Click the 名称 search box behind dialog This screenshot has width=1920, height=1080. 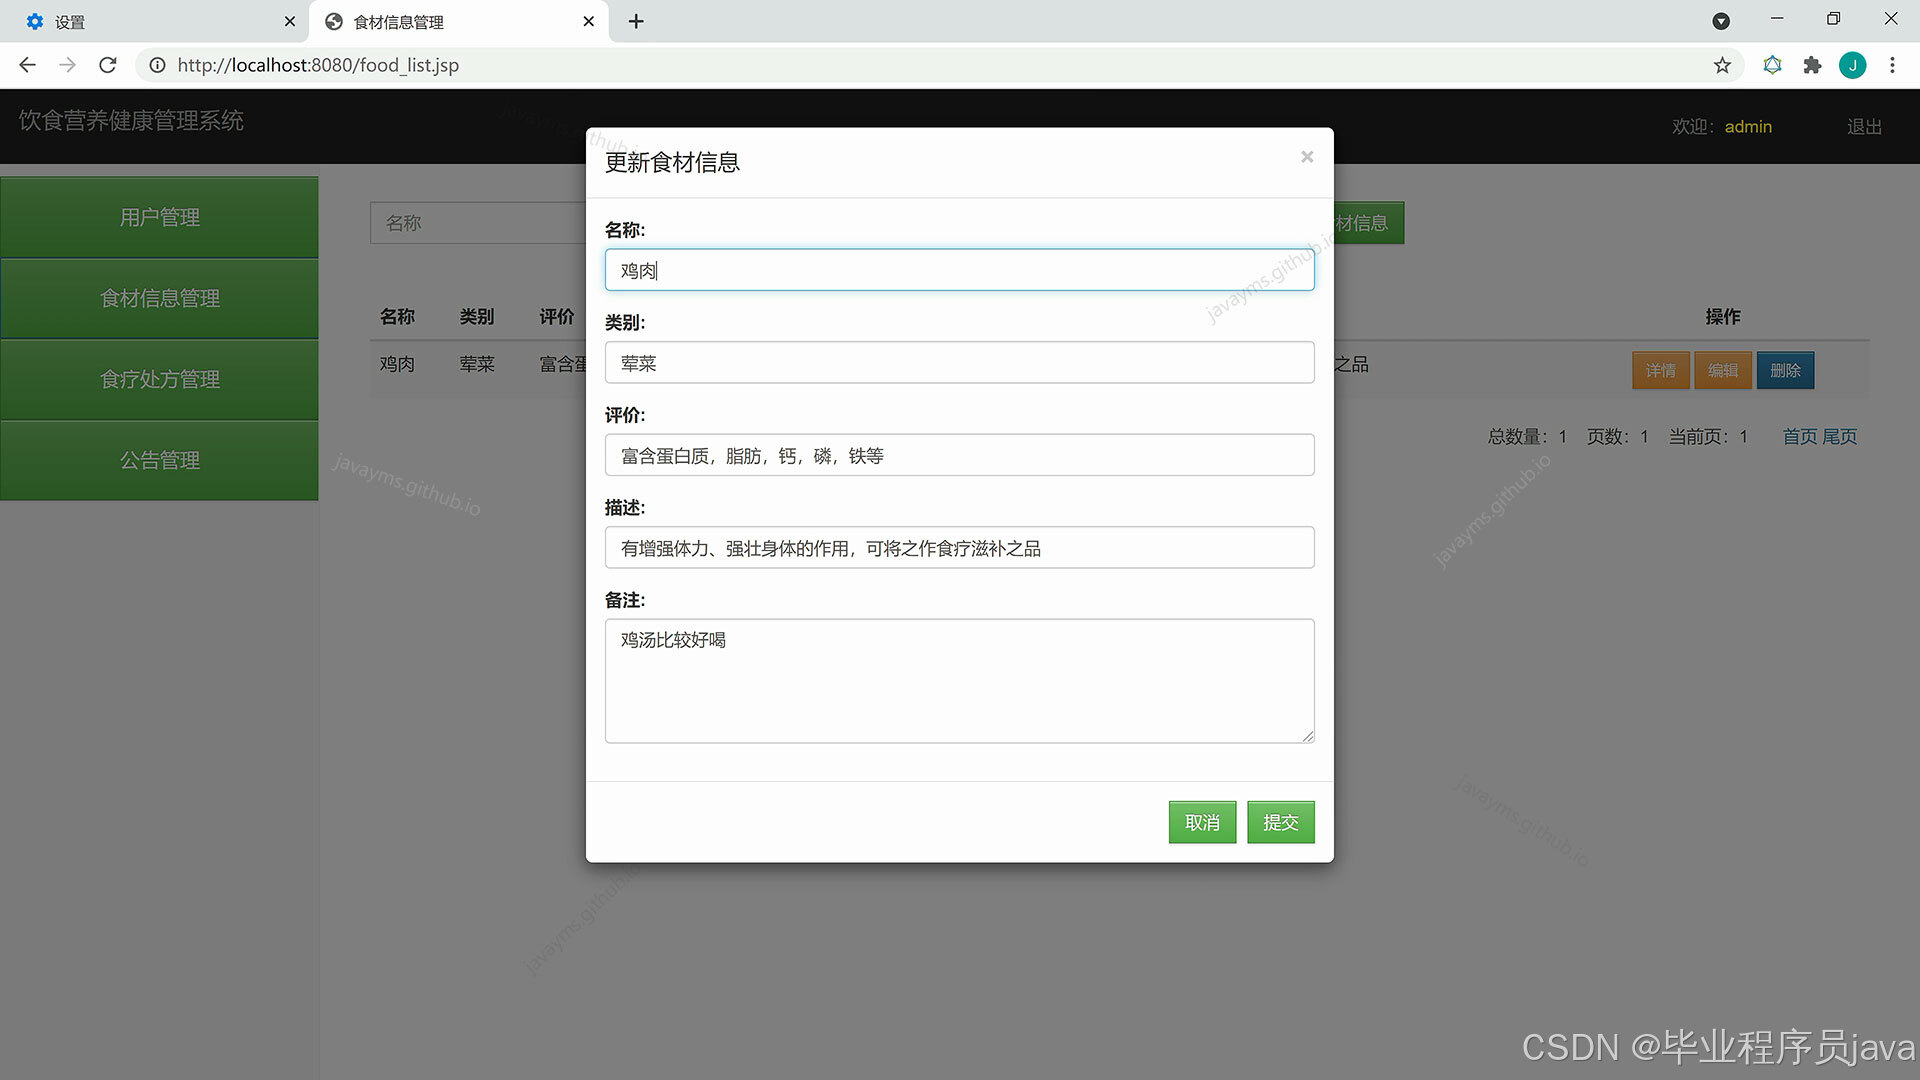[x=478, y=223]
